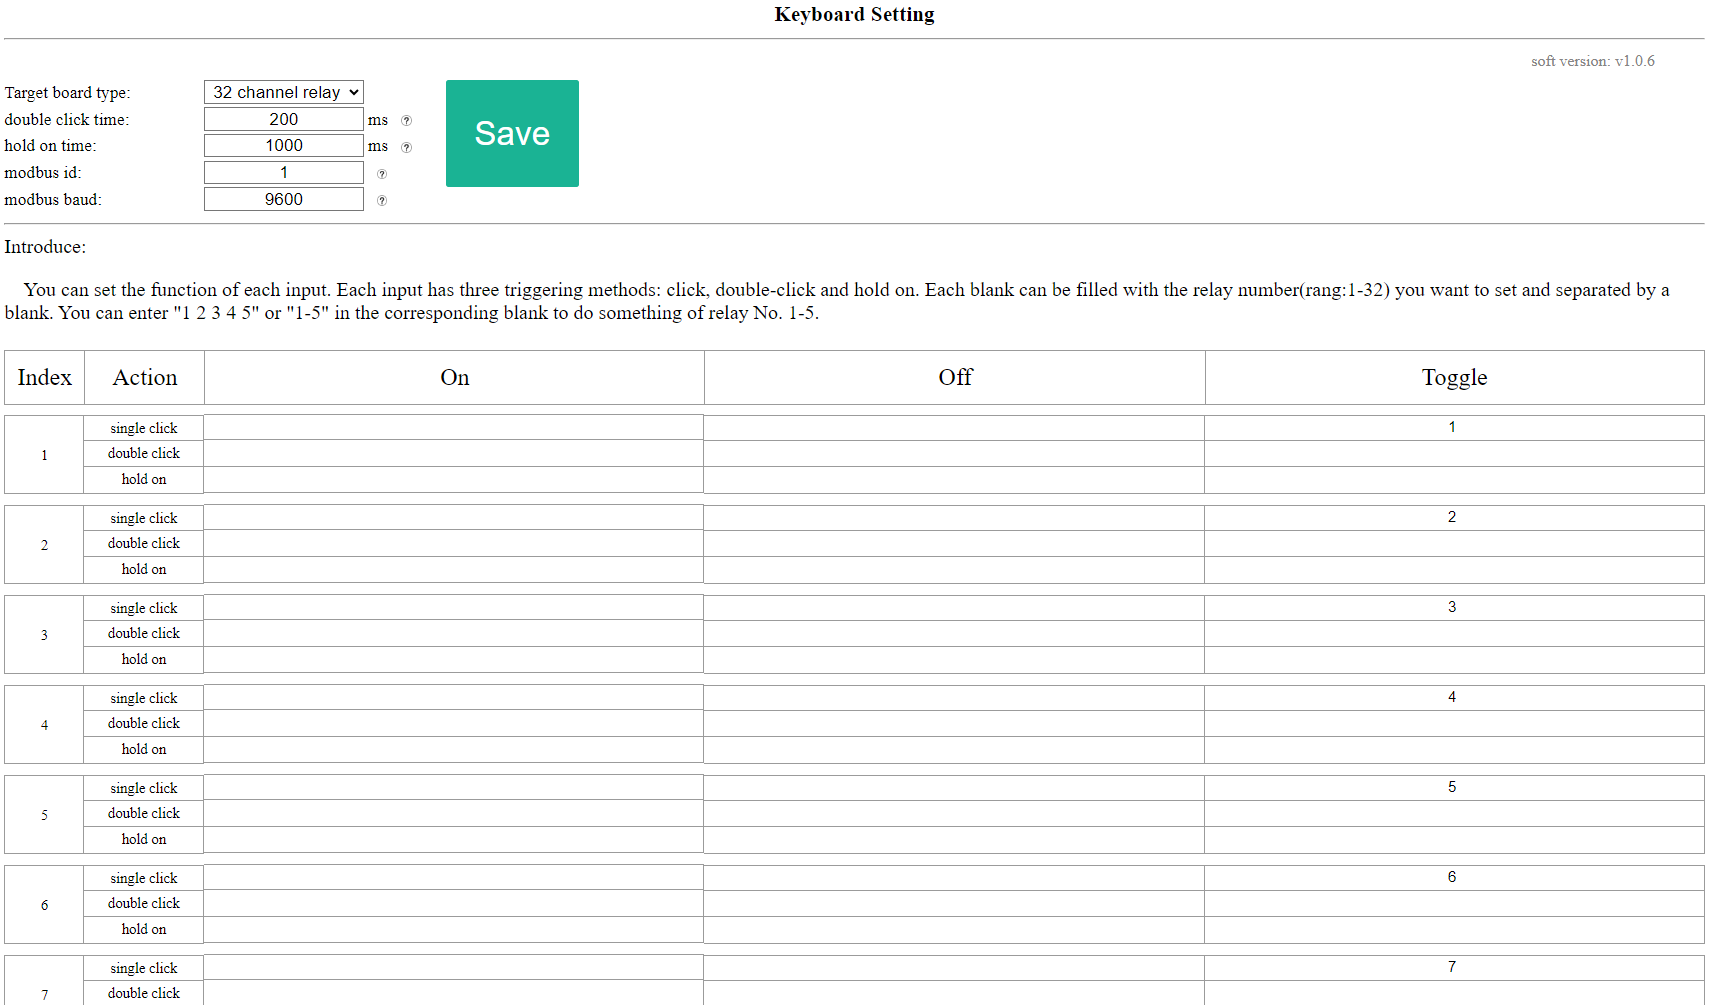The height and width of the screenshot is (1005, 1711).
Task: Focus the hold on time input field
Action: (x=284, y=146)
